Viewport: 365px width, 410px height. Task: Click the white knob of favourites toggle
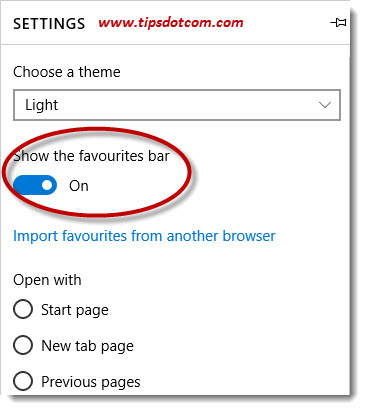(47, 185)
